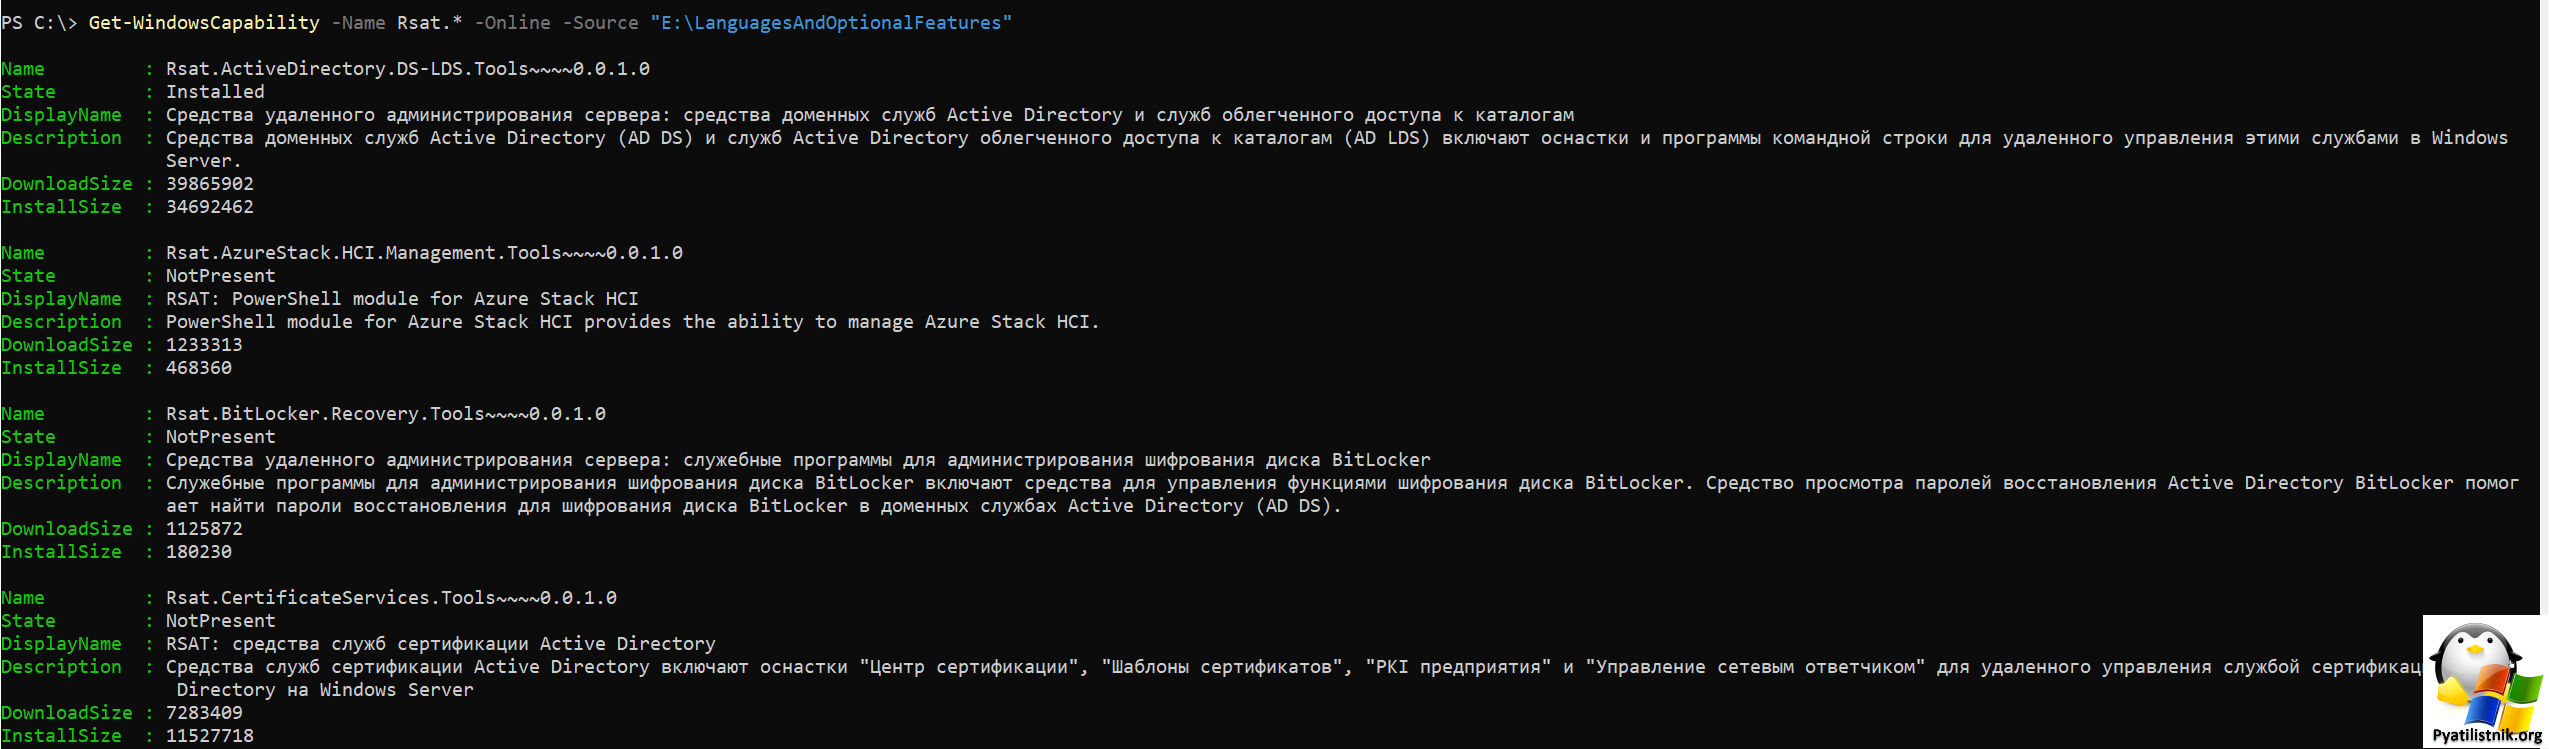Click the -Online parameter in command
Viewport: 2549px width, 749px height.
click(x=512, y=23)
